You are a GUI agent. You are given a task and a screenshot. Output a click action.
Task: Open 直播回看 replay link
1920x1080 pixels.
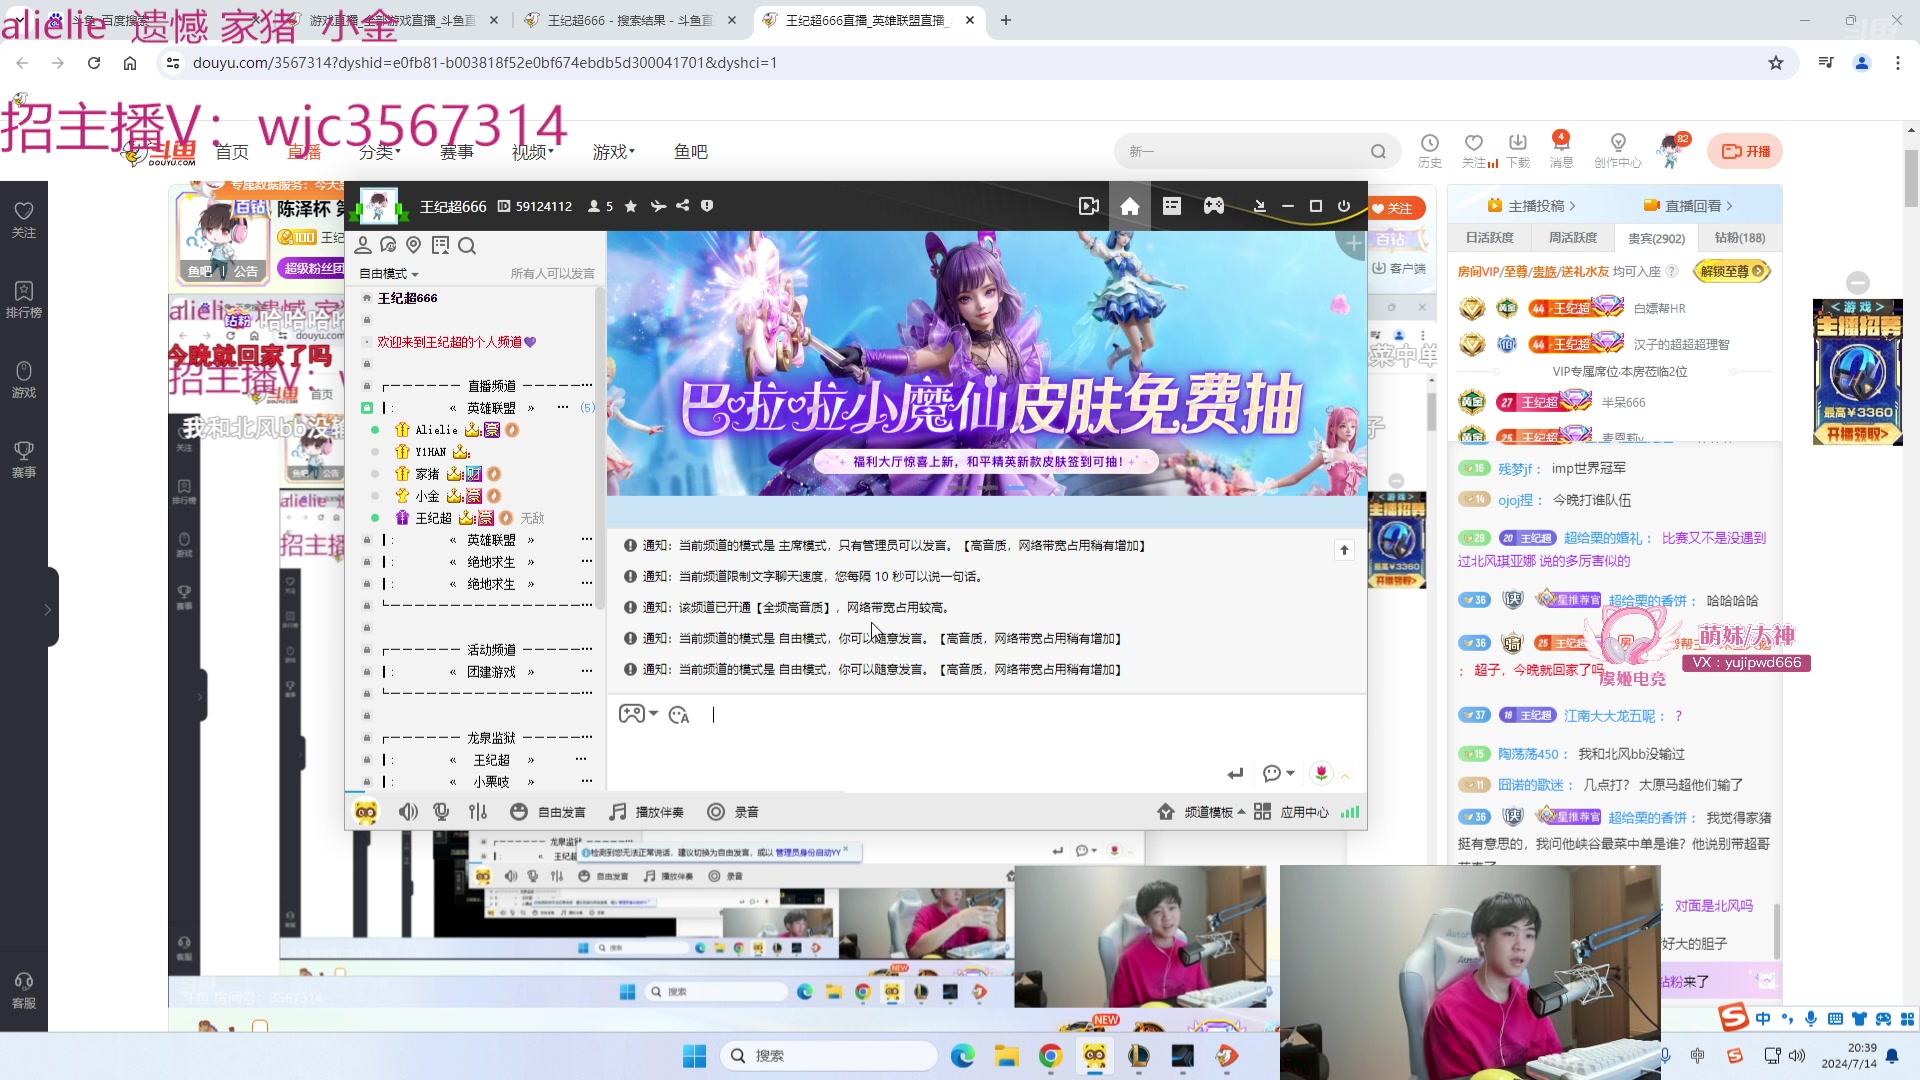click(x=1688, y=206)
